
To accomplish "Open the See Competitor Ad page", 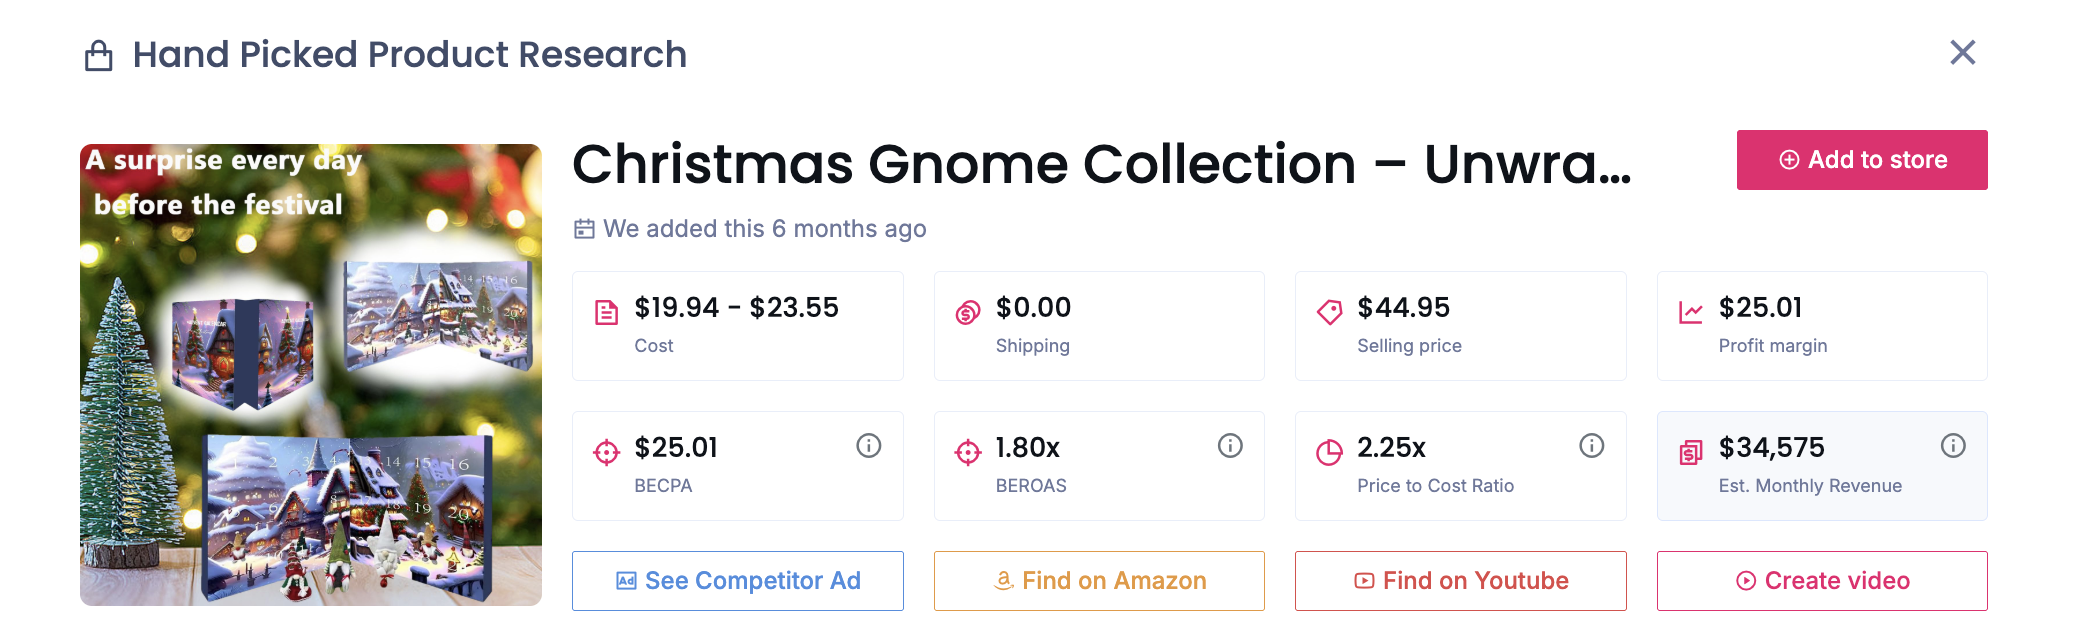I will tap(737, 580).
